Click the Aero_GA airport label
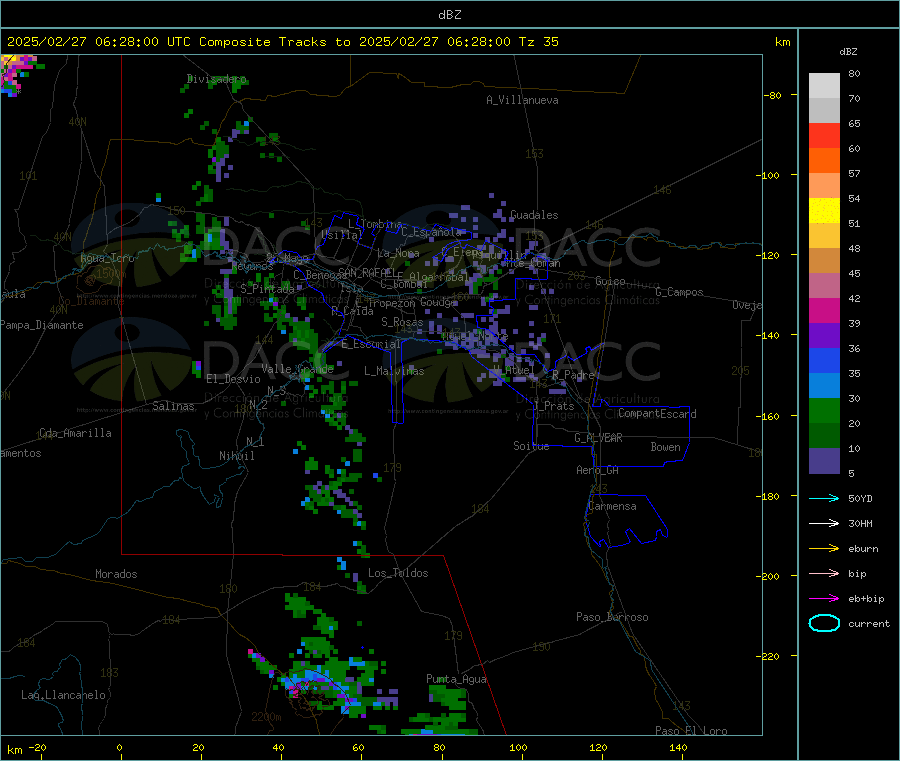Viewport: 900px width, 761px height. click(x=598, y=470)
